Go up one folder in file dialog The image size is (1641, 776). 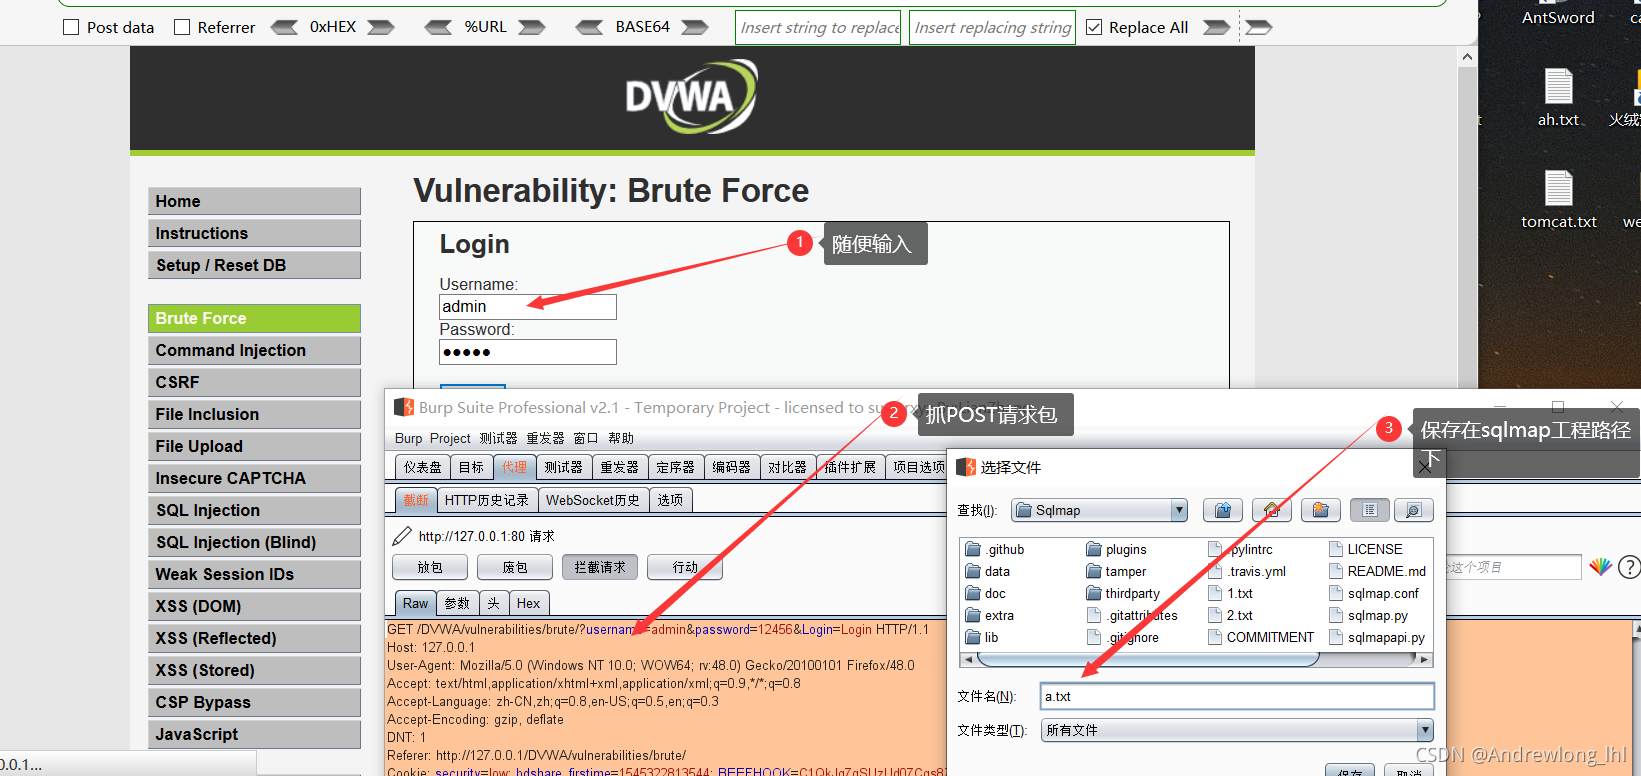click(x=1223, y=510)
